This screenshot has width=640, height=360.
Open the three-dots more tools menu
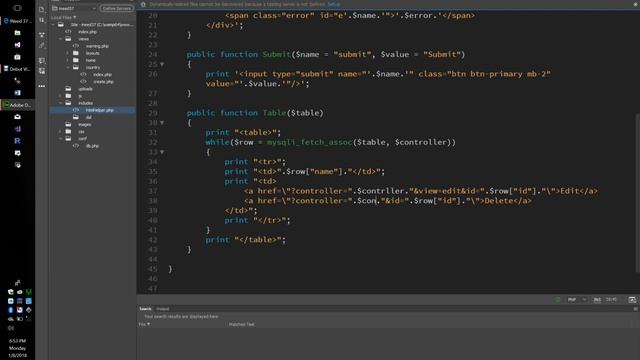click(42, 86)
